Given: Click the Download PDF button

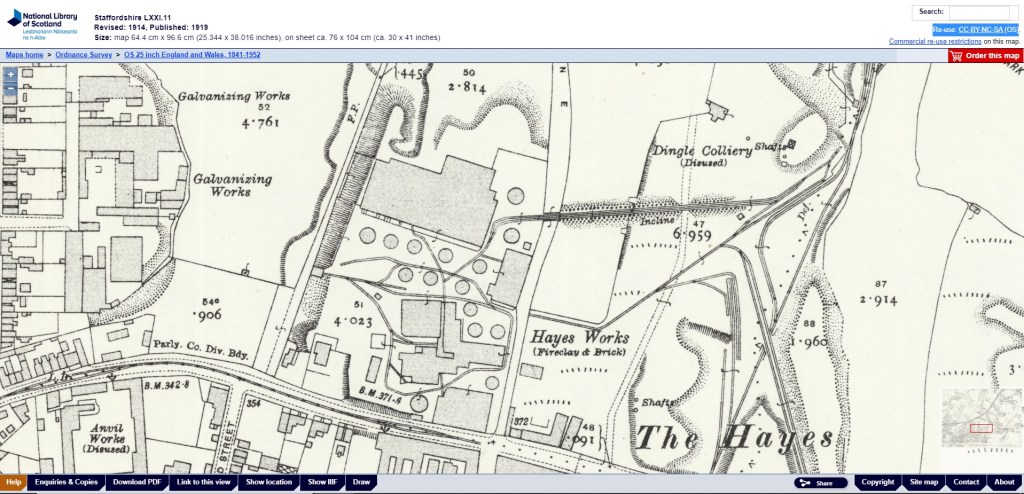Looking at the screenshot, I should pos(137,482).
